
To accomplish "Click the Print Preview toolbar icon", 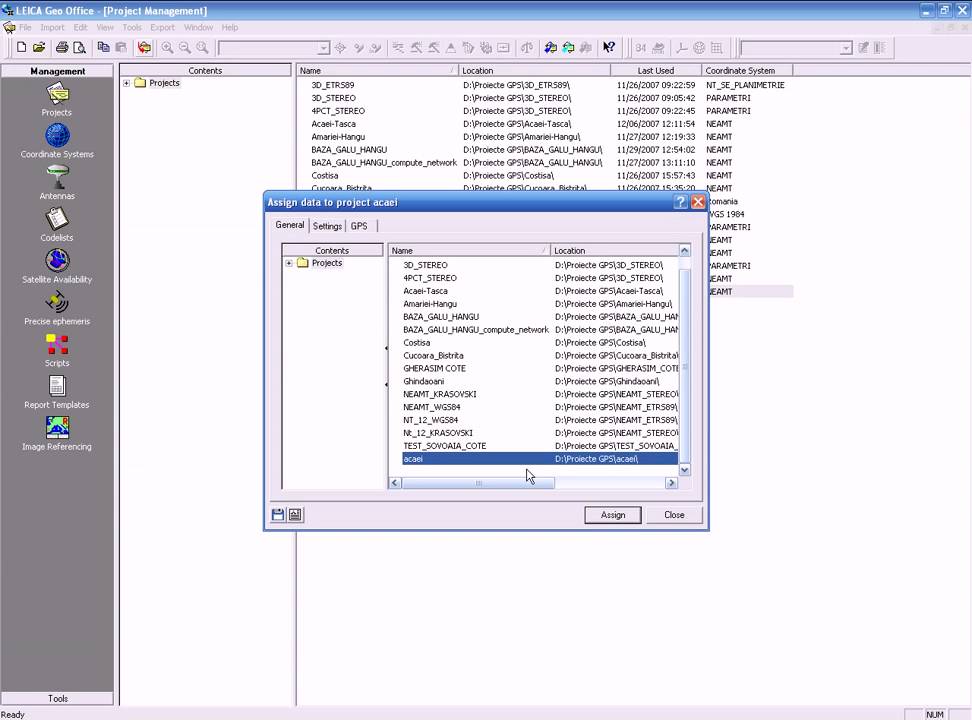I will (79, 48).
